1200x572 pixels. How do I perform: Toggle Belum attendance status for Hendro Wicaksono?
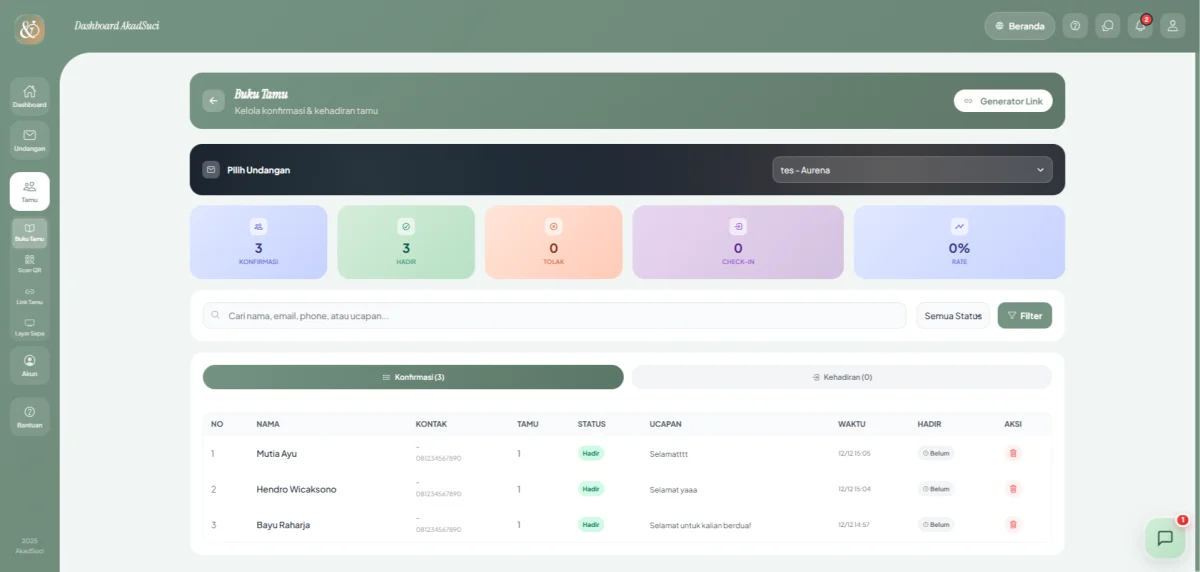pos(936,489)
